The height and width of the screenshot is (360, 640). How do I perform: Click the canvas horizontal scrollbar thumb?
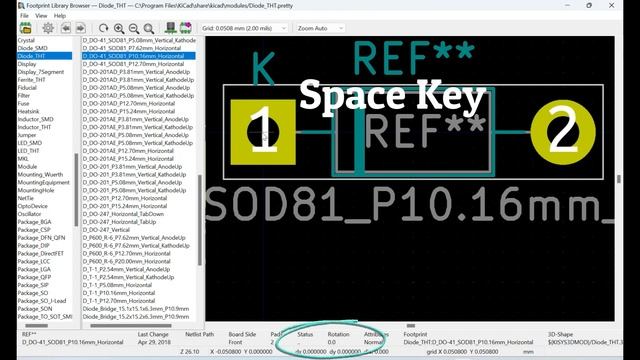coord(411,326)
